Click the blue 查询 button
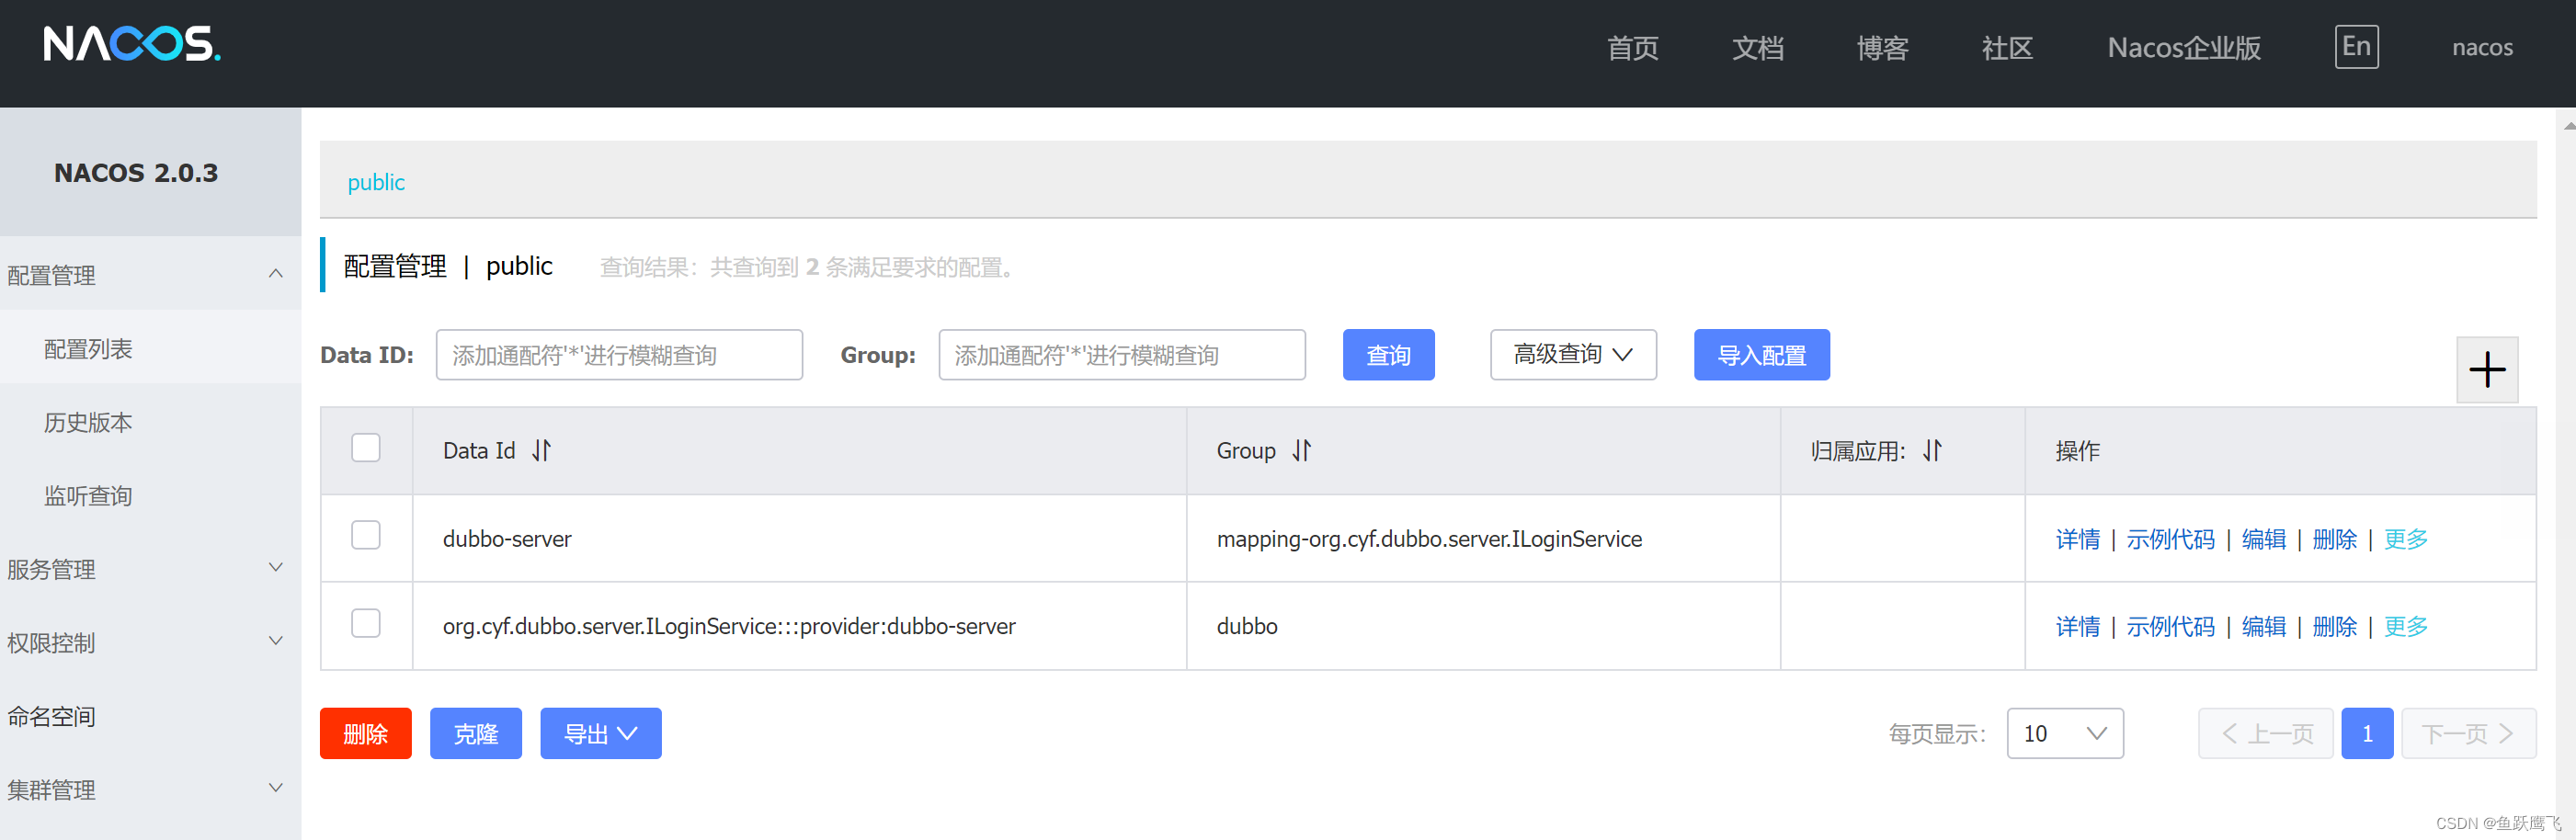 (1388, 355)
